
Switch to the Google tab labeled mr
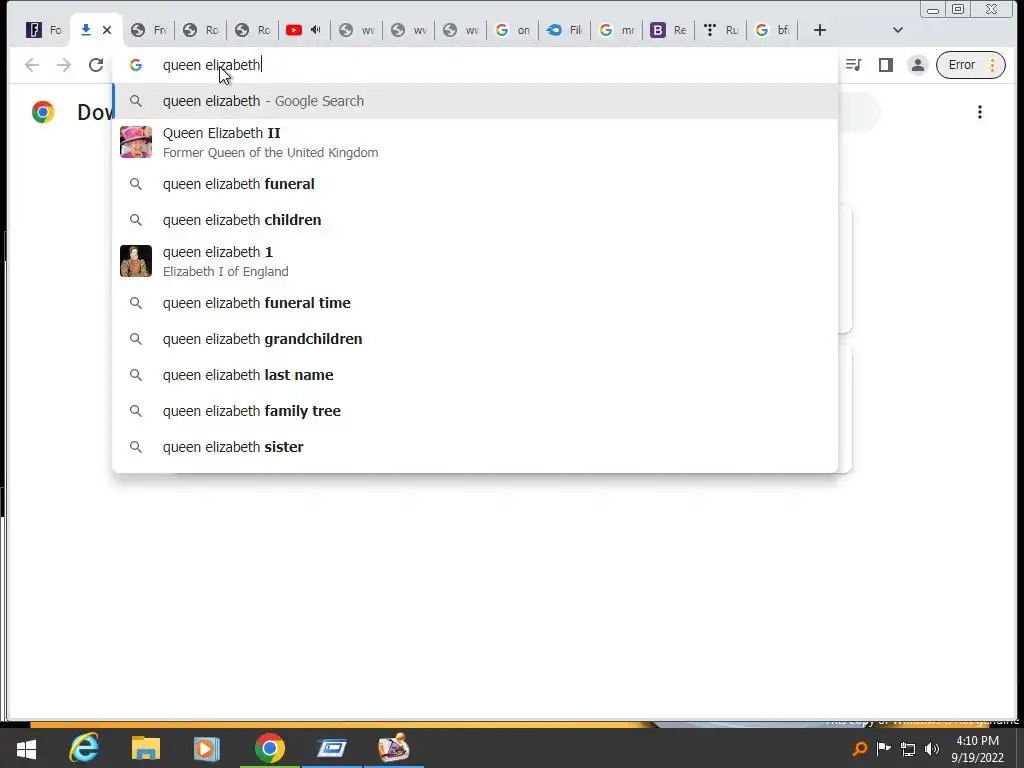tap(617, 30)
